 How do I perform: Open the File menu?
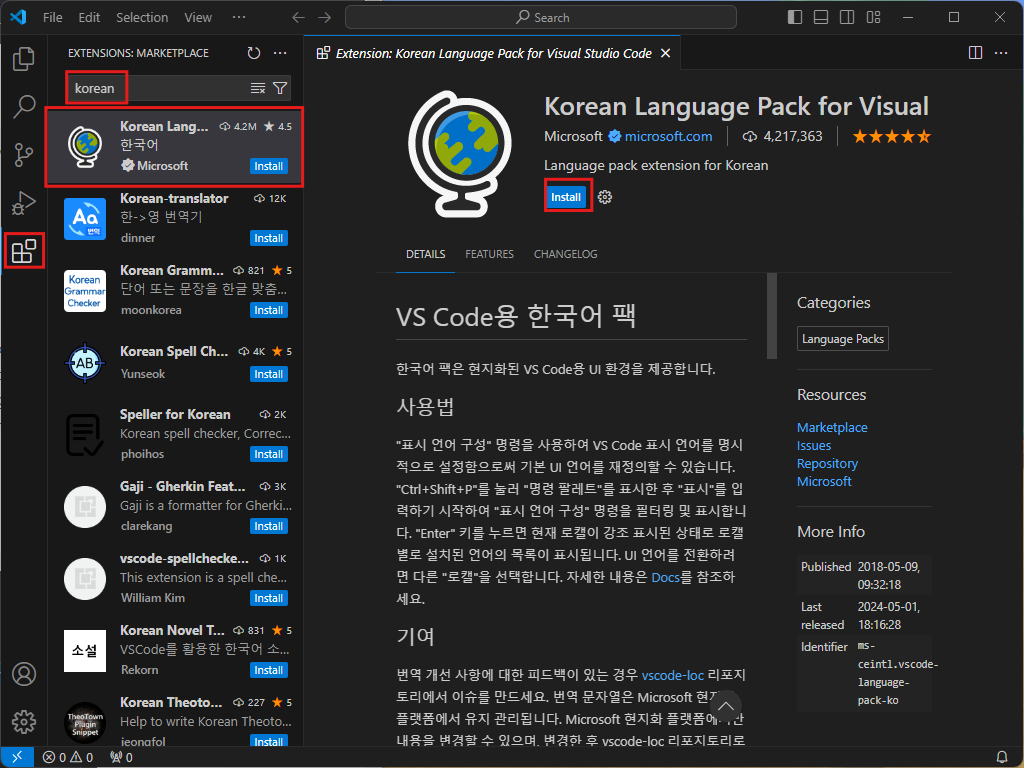(53, 18)
